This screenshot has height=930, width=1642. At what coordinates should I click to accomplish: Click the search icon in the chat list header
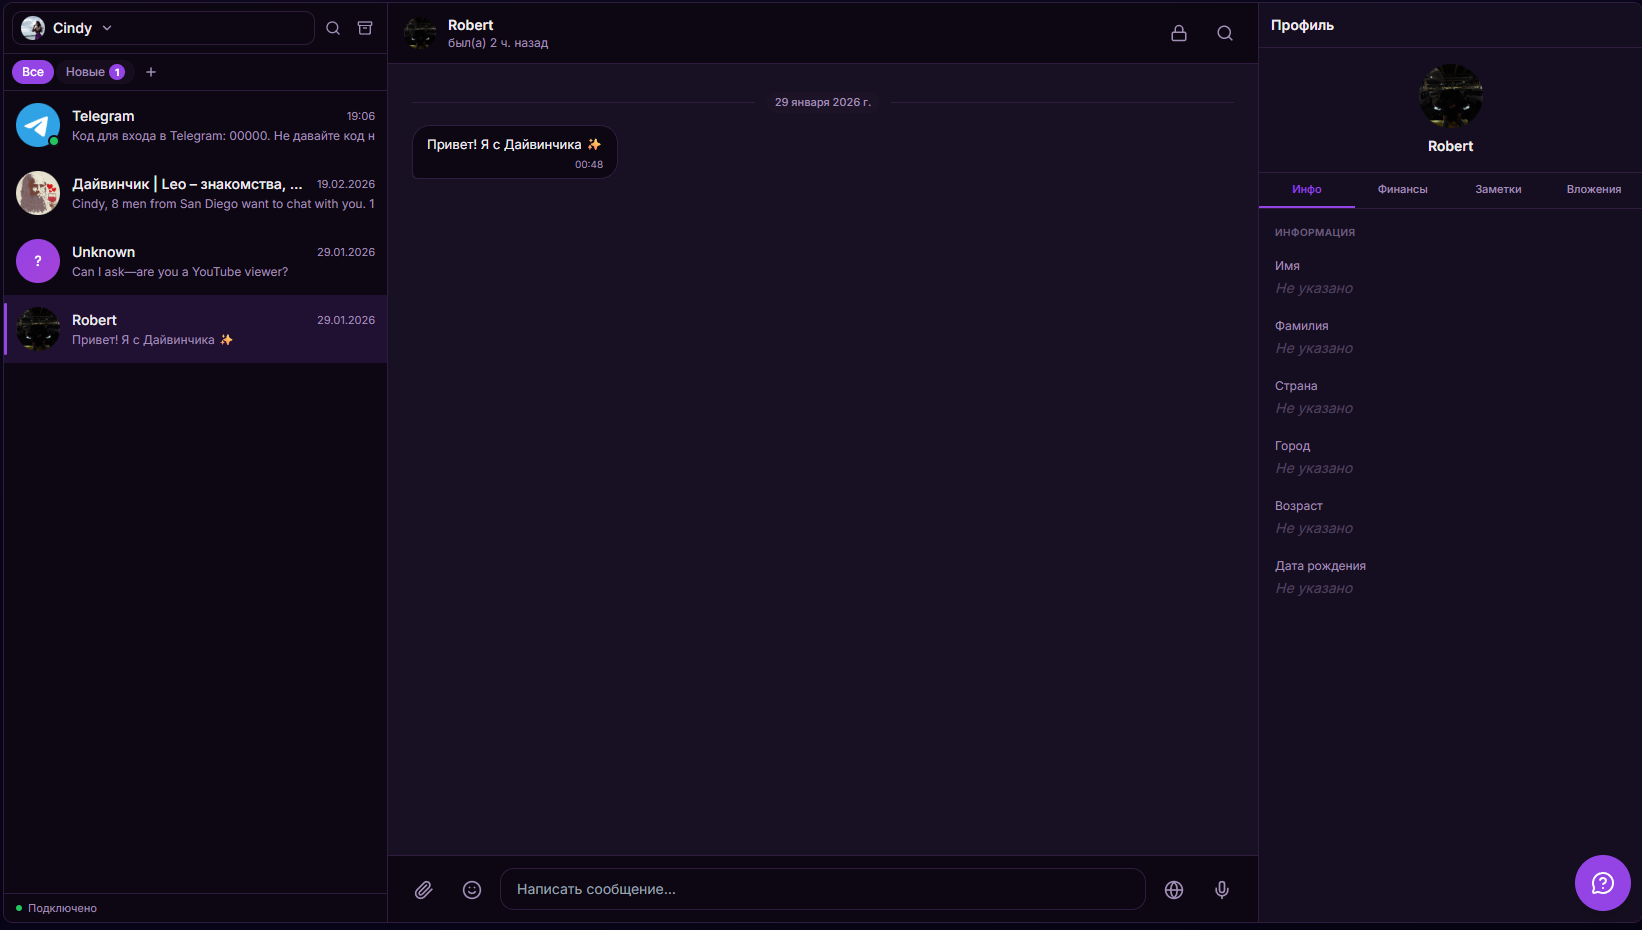click(333, 28)
